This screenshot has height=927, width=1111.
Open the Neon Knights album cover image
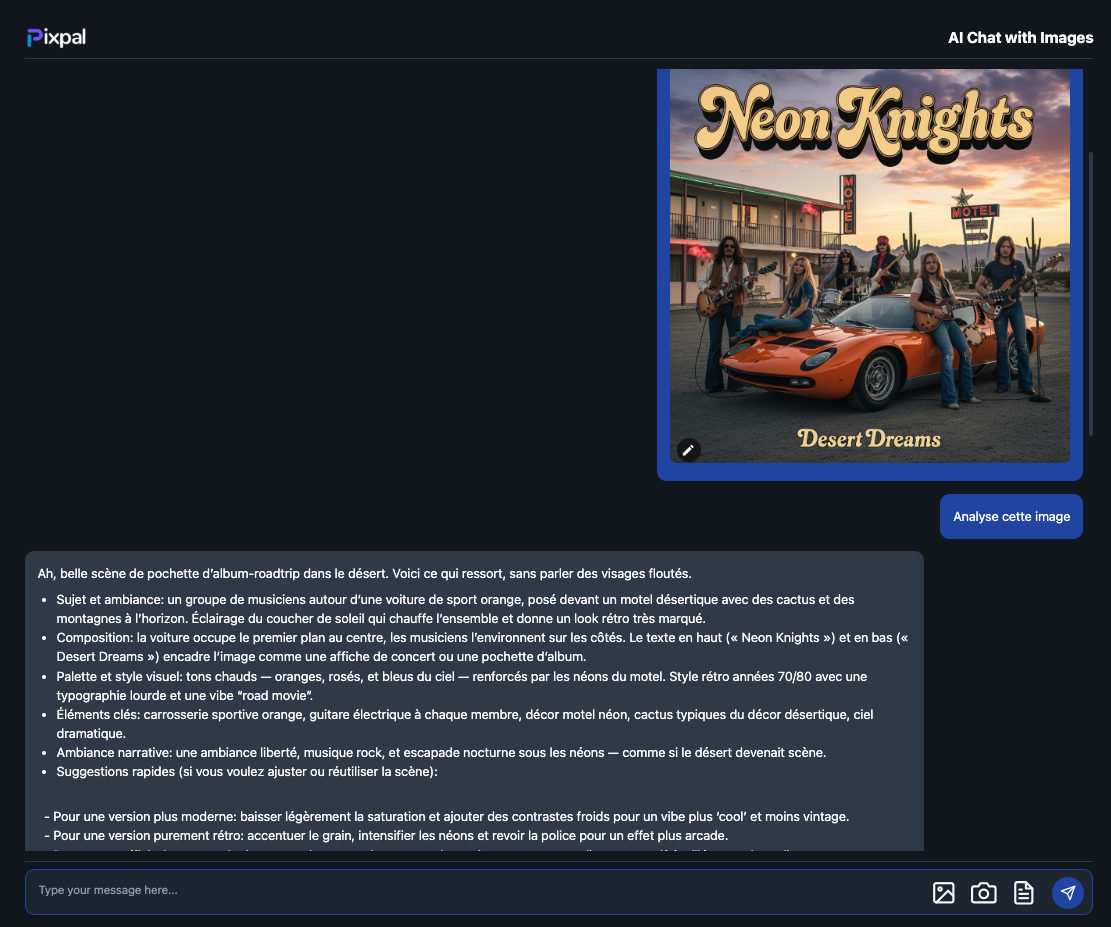point(869,266)
